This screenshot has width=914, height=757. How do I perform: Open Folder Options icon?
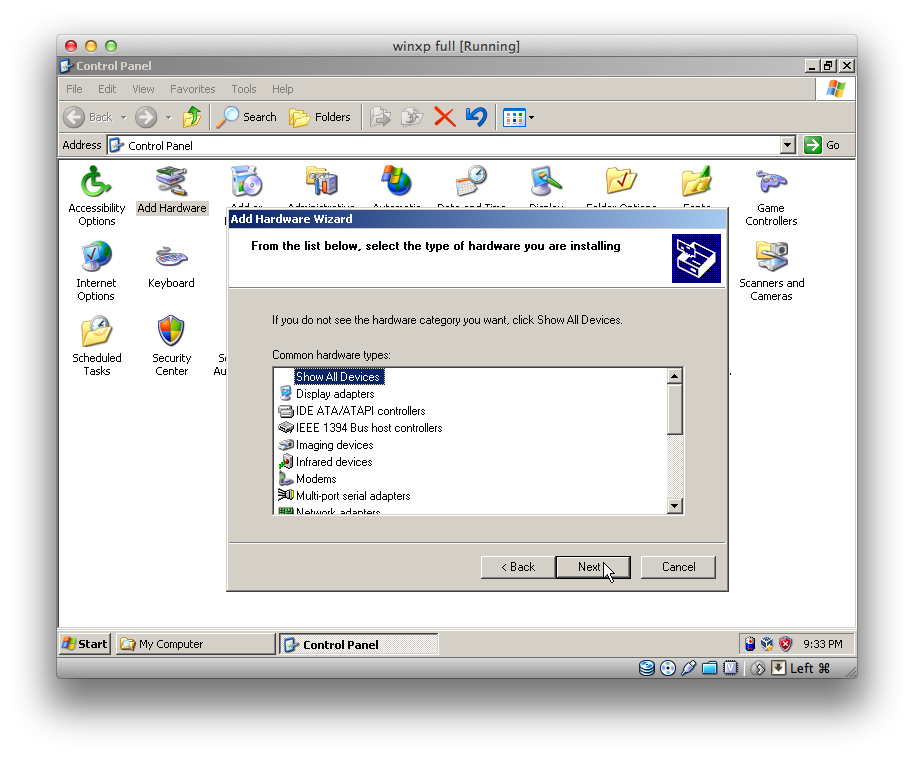click(x=621, y=181)
